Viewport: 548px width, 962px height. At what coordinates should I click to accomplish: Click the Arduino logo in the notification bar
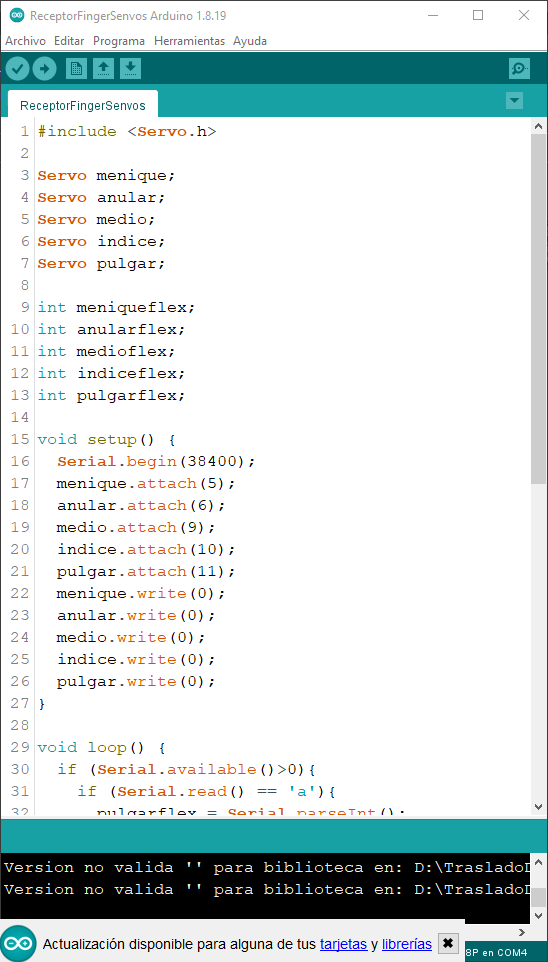coord(18,943)
